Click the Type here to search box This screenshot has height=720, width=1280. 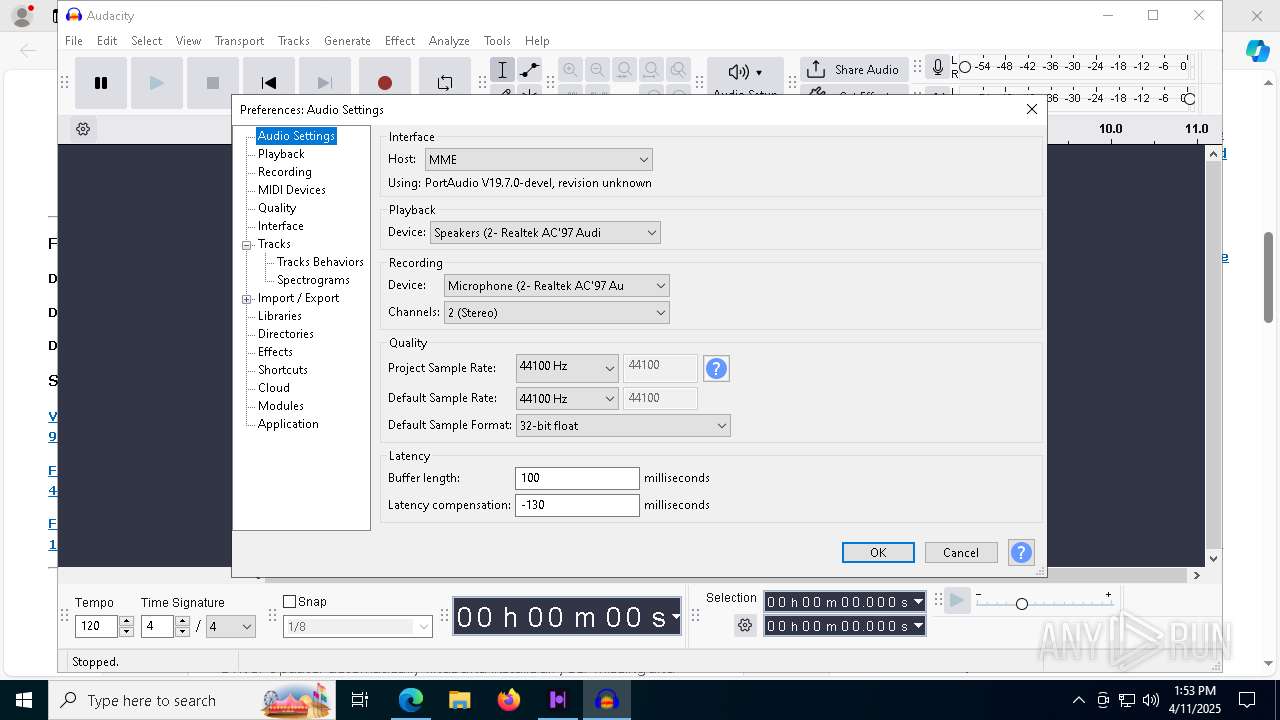(x=192, y=700)
